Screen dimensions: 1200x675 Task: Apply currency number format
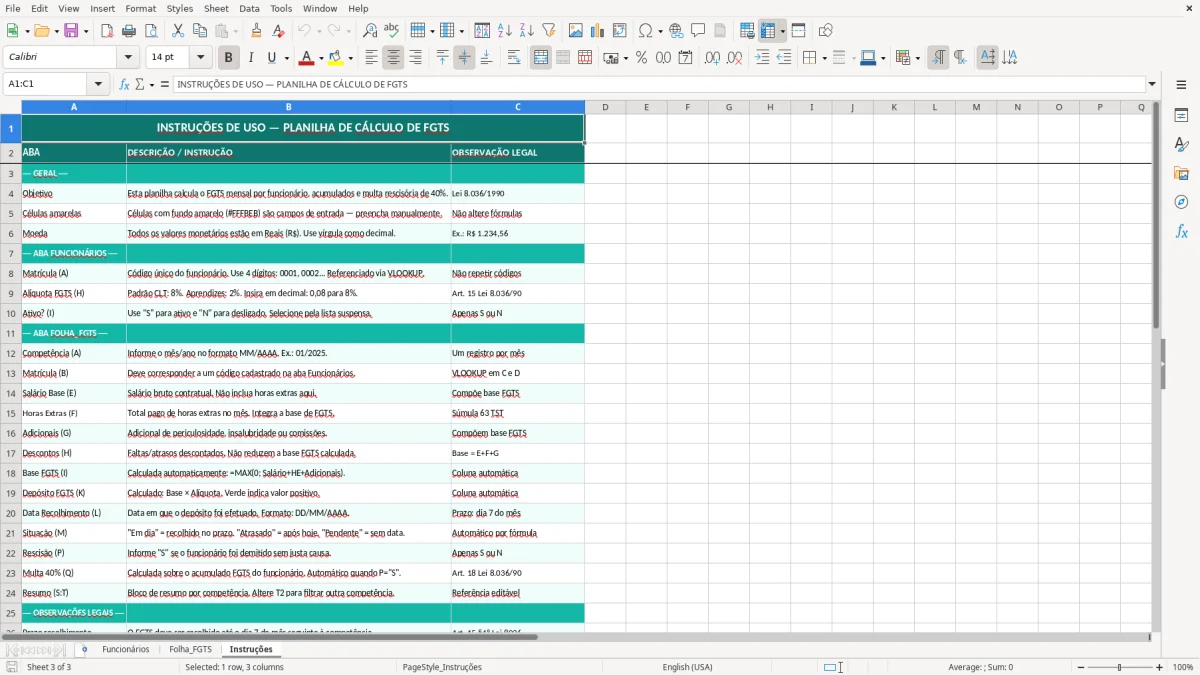pyautogui.click(x=611, y=57)
